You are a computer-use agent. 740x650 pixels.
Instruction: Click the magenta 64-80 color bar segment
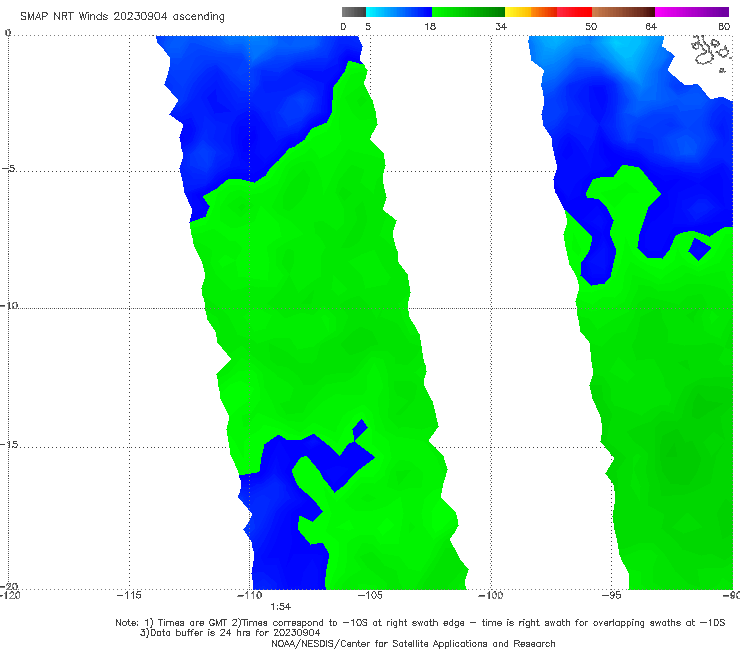[692, 12]
